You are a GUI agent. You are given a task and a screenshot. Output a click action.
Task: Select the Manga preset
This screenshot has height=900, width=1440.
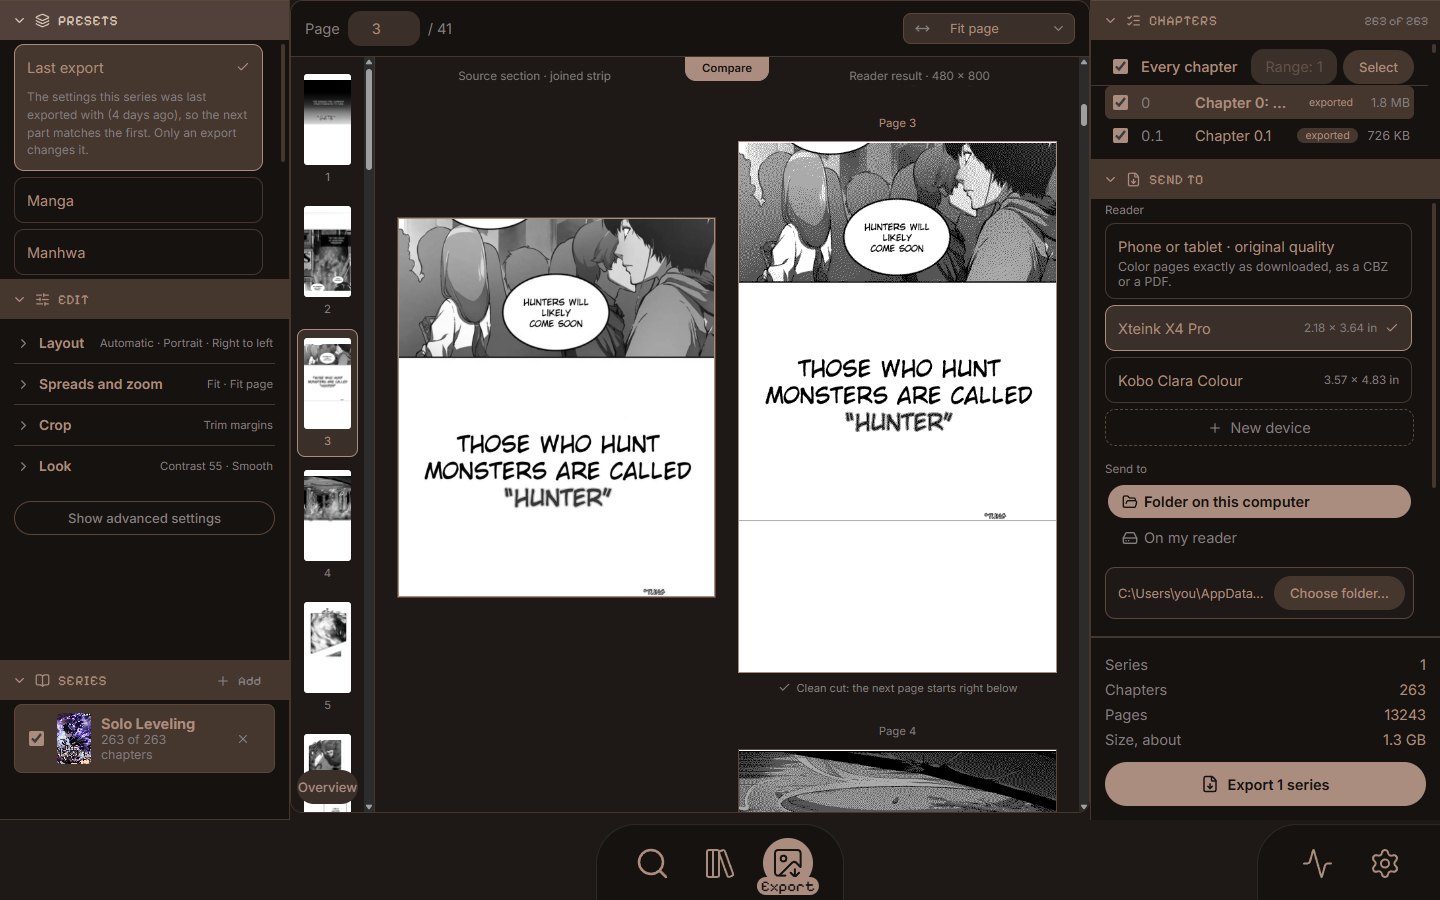pyautogui.click(x=138, y=201)
